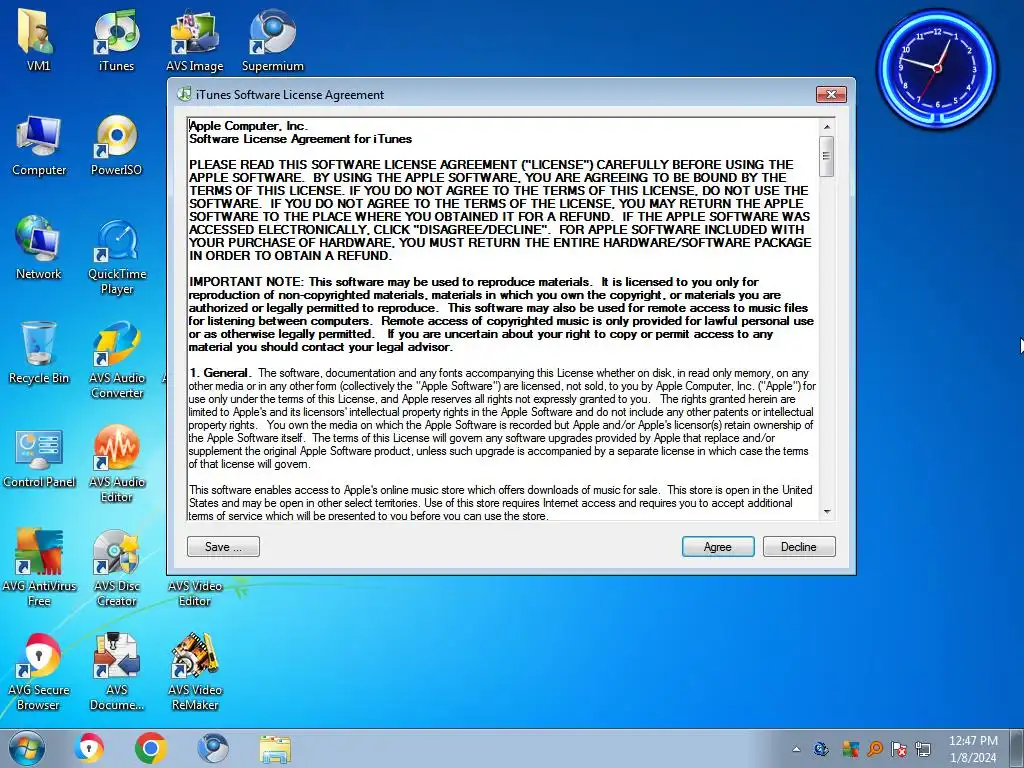
Task: Open AVS Document Converter shortcut
Action: coord(117,671)
